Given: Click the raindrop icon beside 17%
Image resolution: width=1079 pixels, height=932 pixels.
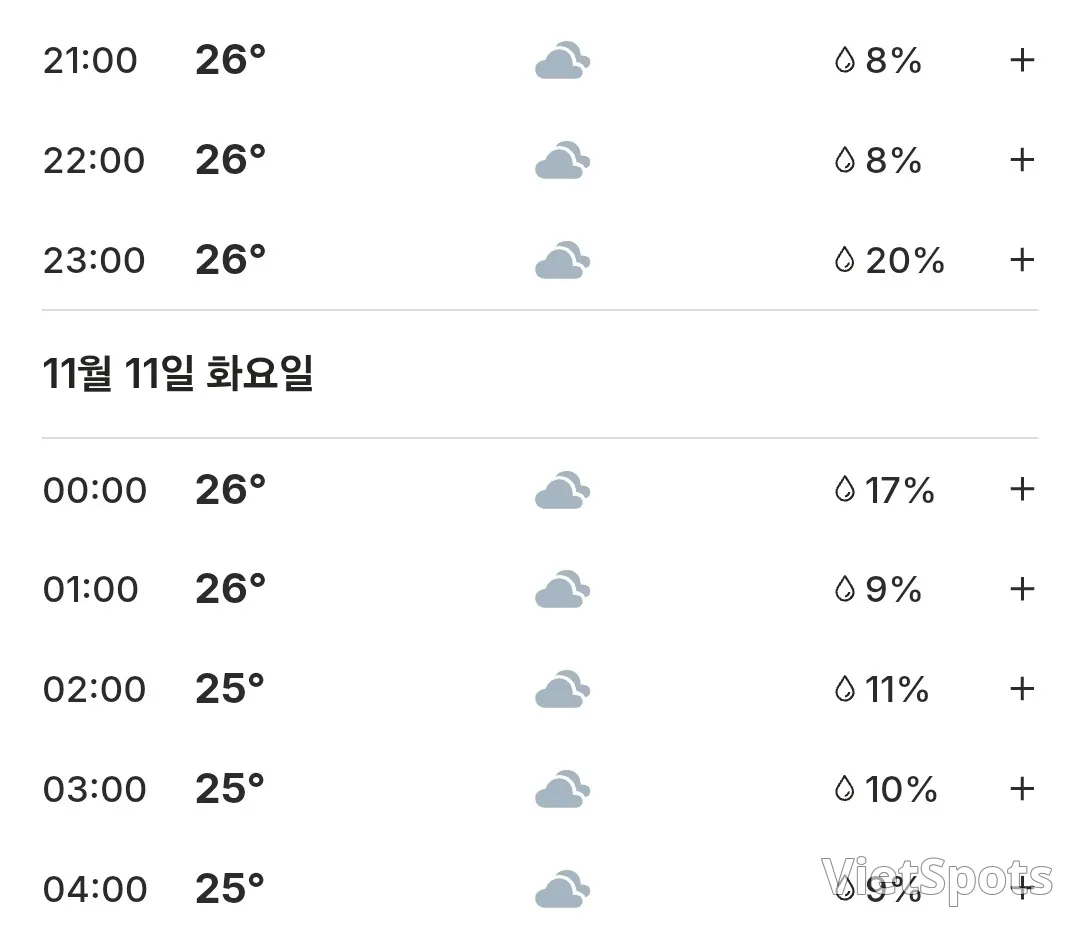Looking at the screenshot, I should tap(844, 490).
